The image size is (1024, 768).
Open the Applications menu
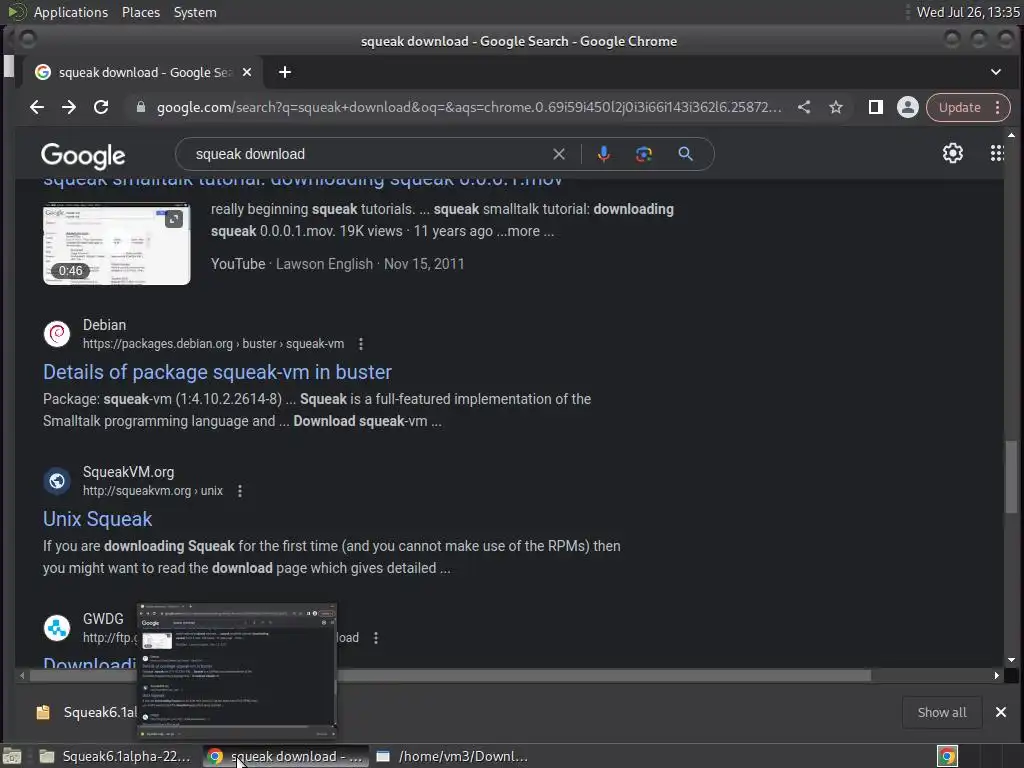click(x=71, y=12)
